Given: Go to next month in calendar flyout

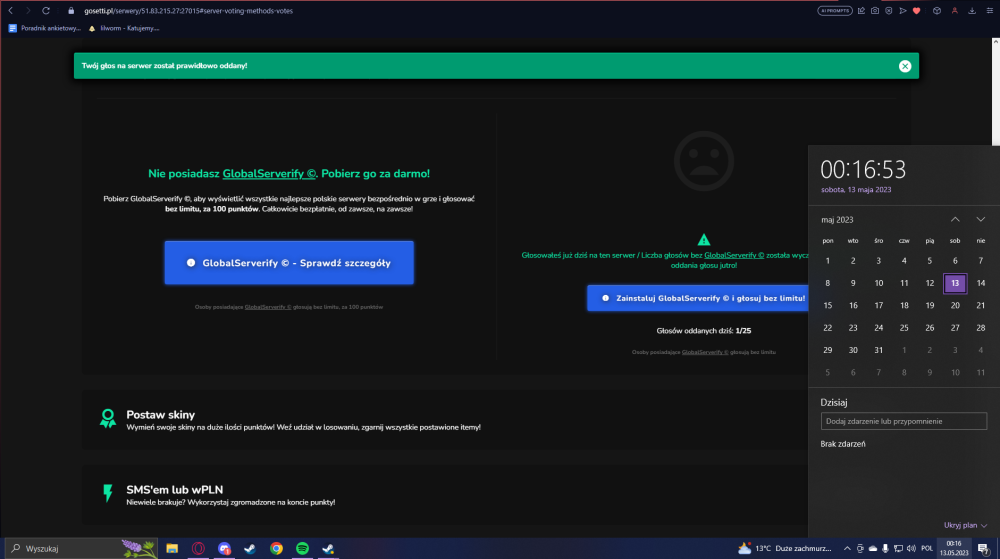Looking at the screenshot, I should click(980, 219).
